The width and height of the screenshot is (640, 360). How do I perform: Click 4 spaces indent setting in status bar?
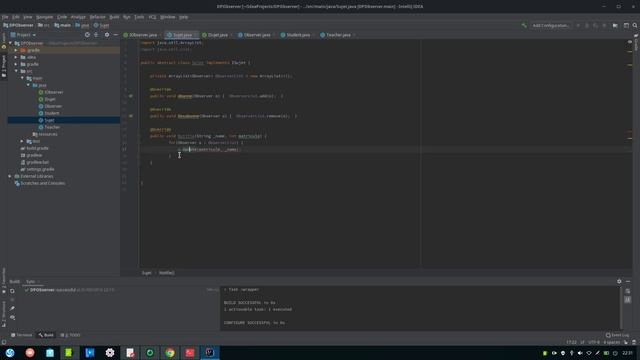click(611, 342)
